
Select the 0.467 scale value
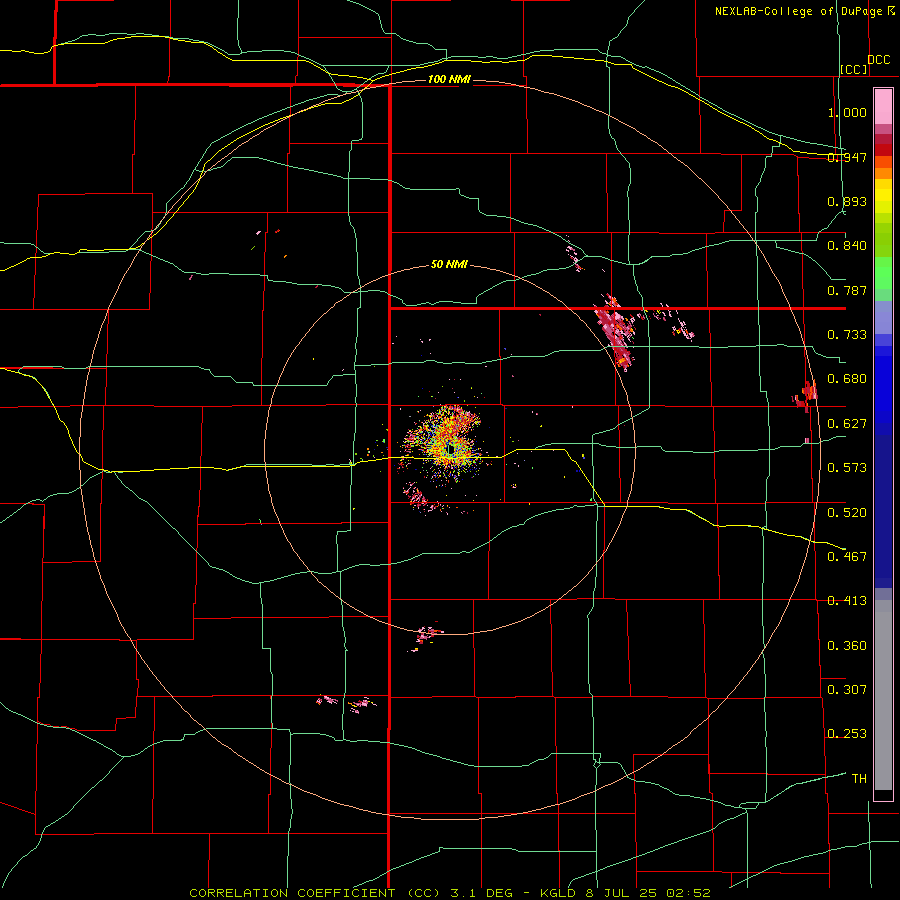click(847, 557)
